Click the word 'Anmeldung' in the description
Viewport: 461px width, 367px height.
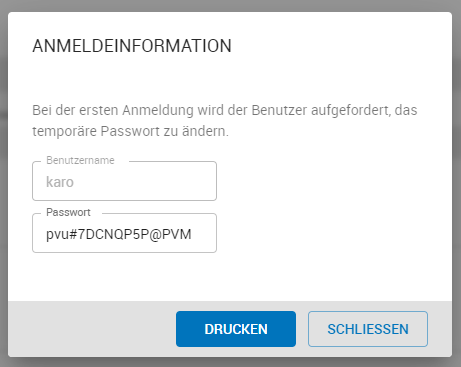[x=158, y=110]
